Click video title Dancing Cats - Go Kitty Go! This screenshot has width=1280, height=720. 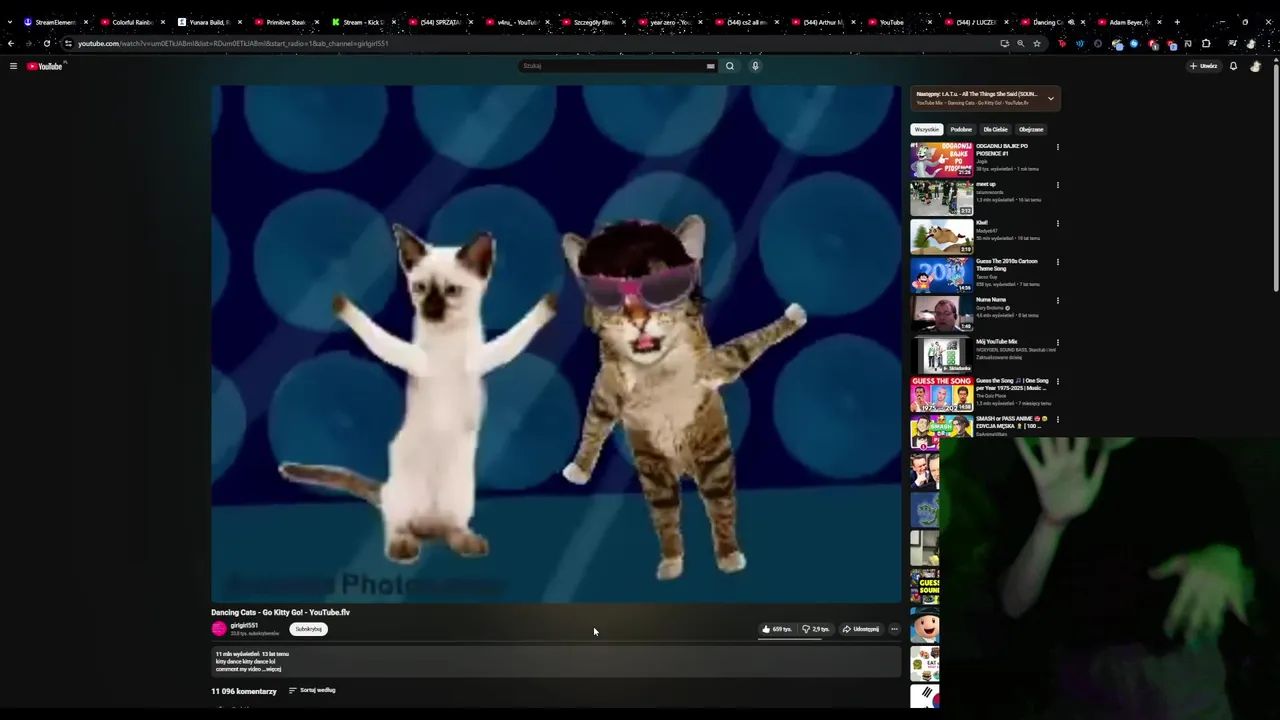tap(280, 612)
